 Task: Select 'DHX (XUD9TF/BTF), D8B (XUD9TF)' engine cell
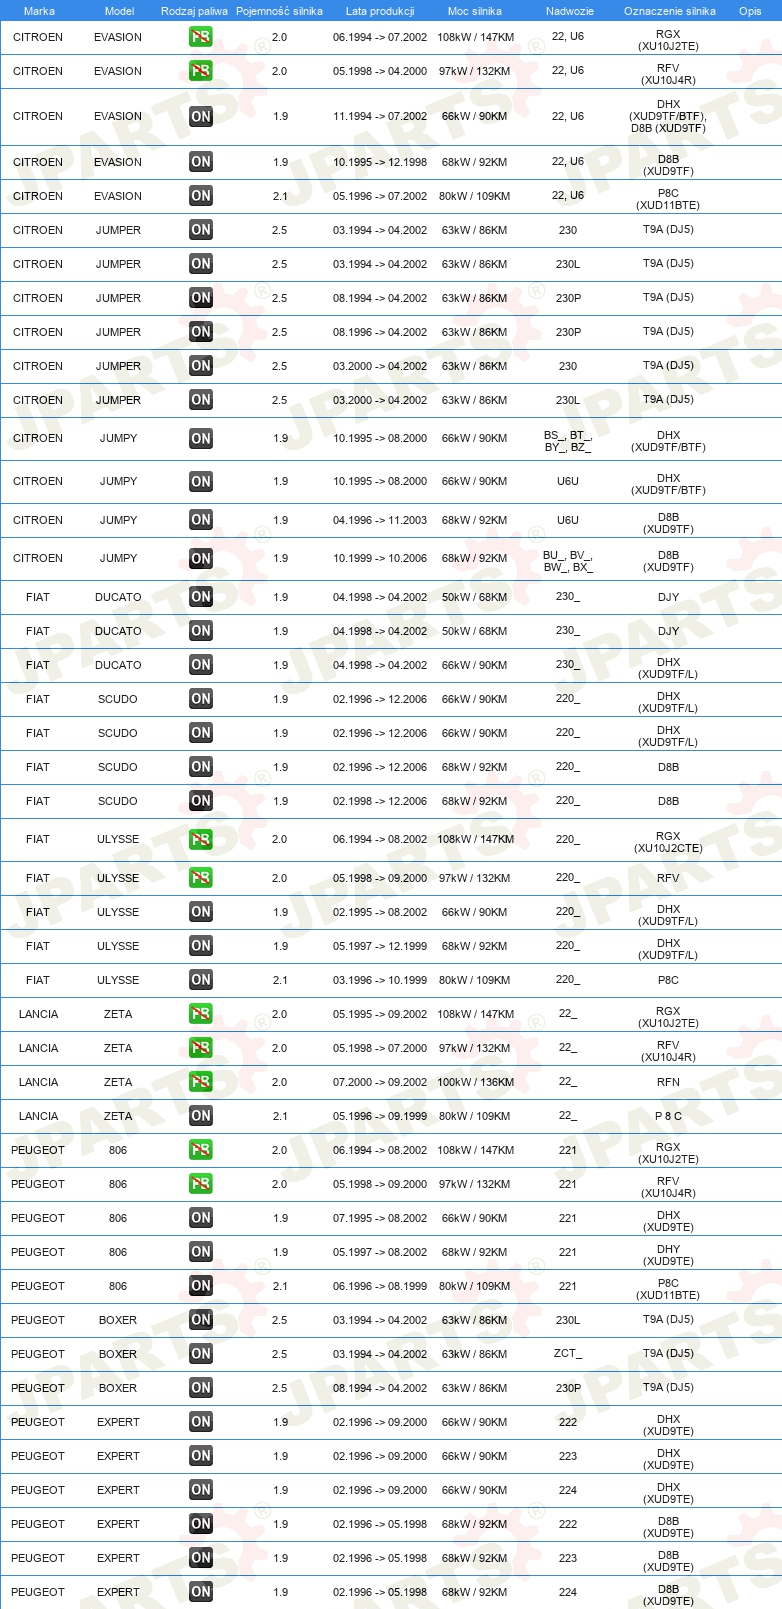[668, 116]
